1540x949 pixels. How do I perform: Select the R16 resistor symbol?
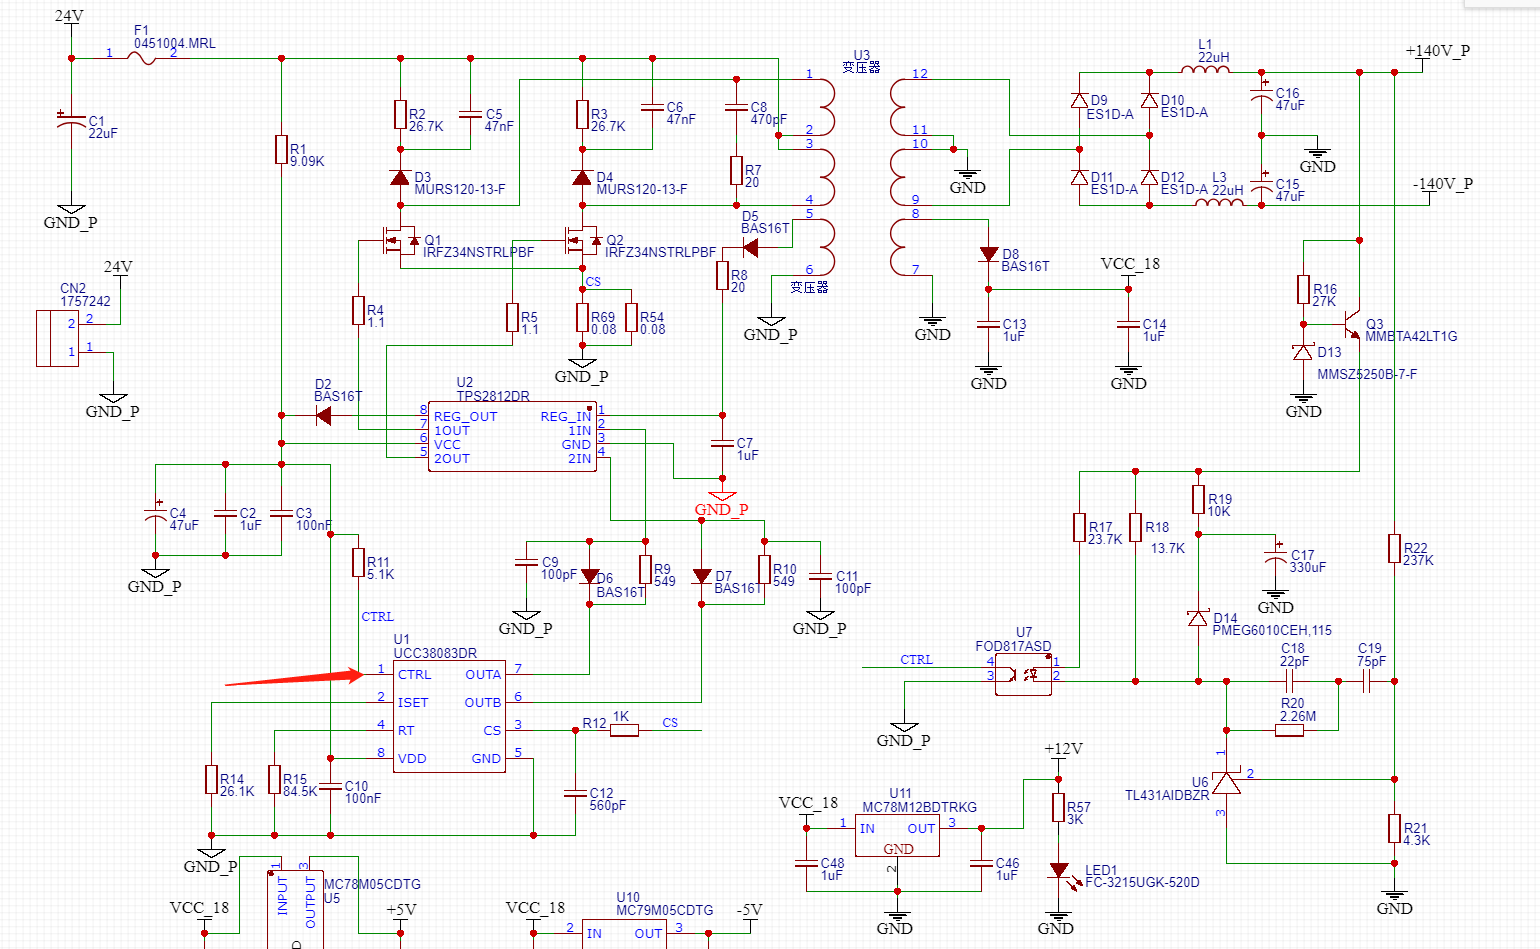tap(1303, 290)
